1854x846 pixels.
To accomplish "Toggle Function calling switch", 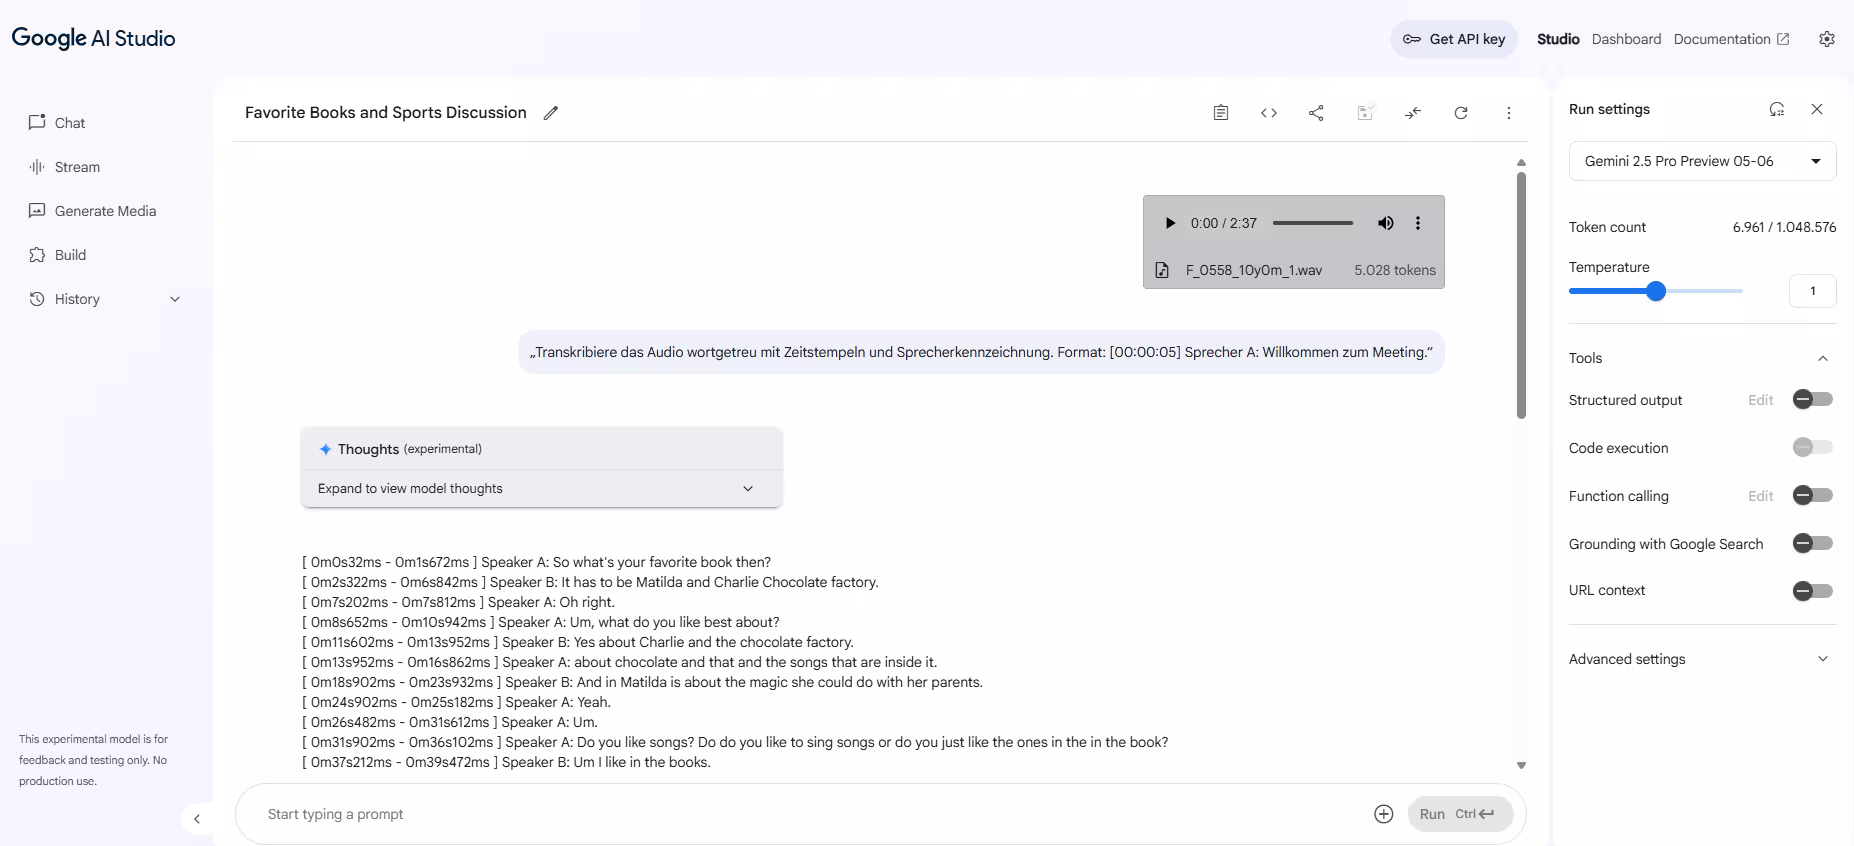I will (x=1813, y=496).
